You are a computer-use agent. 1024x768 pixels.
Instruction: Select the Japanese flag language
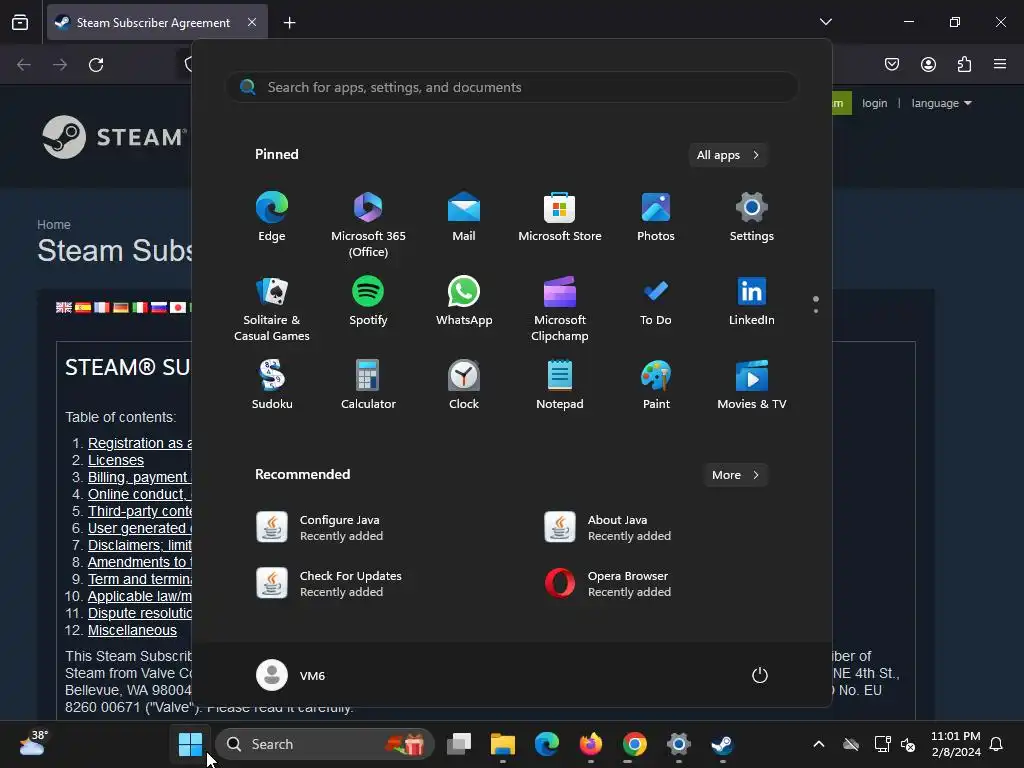pos(178,307)
